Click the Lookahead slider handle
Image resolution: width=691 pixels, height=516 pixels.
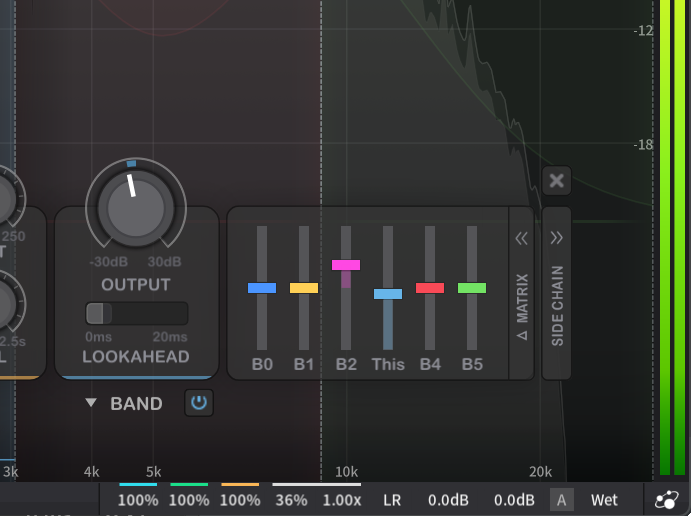[100, 314]
